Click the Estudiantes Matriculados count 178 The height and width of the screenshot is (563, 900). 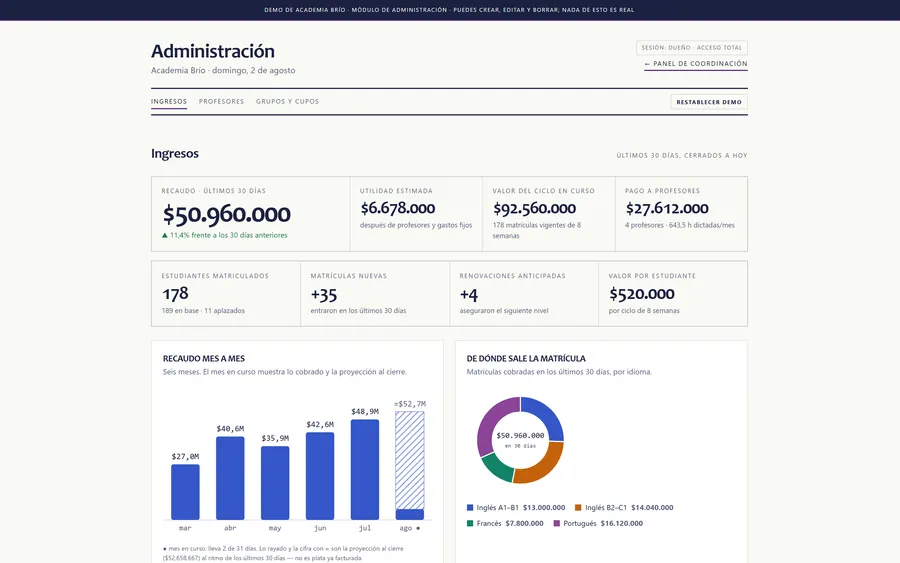click(x=175, y=294)
